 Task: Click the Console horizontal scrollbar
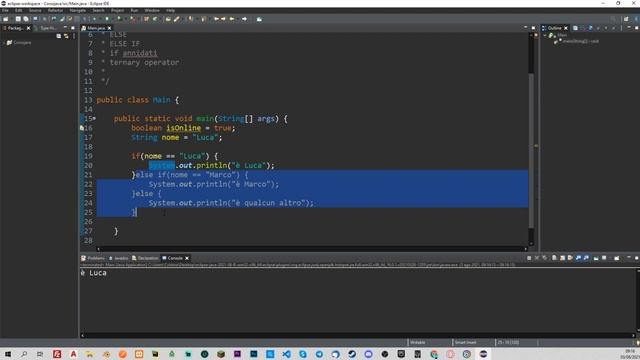click(x=357, y=335)
